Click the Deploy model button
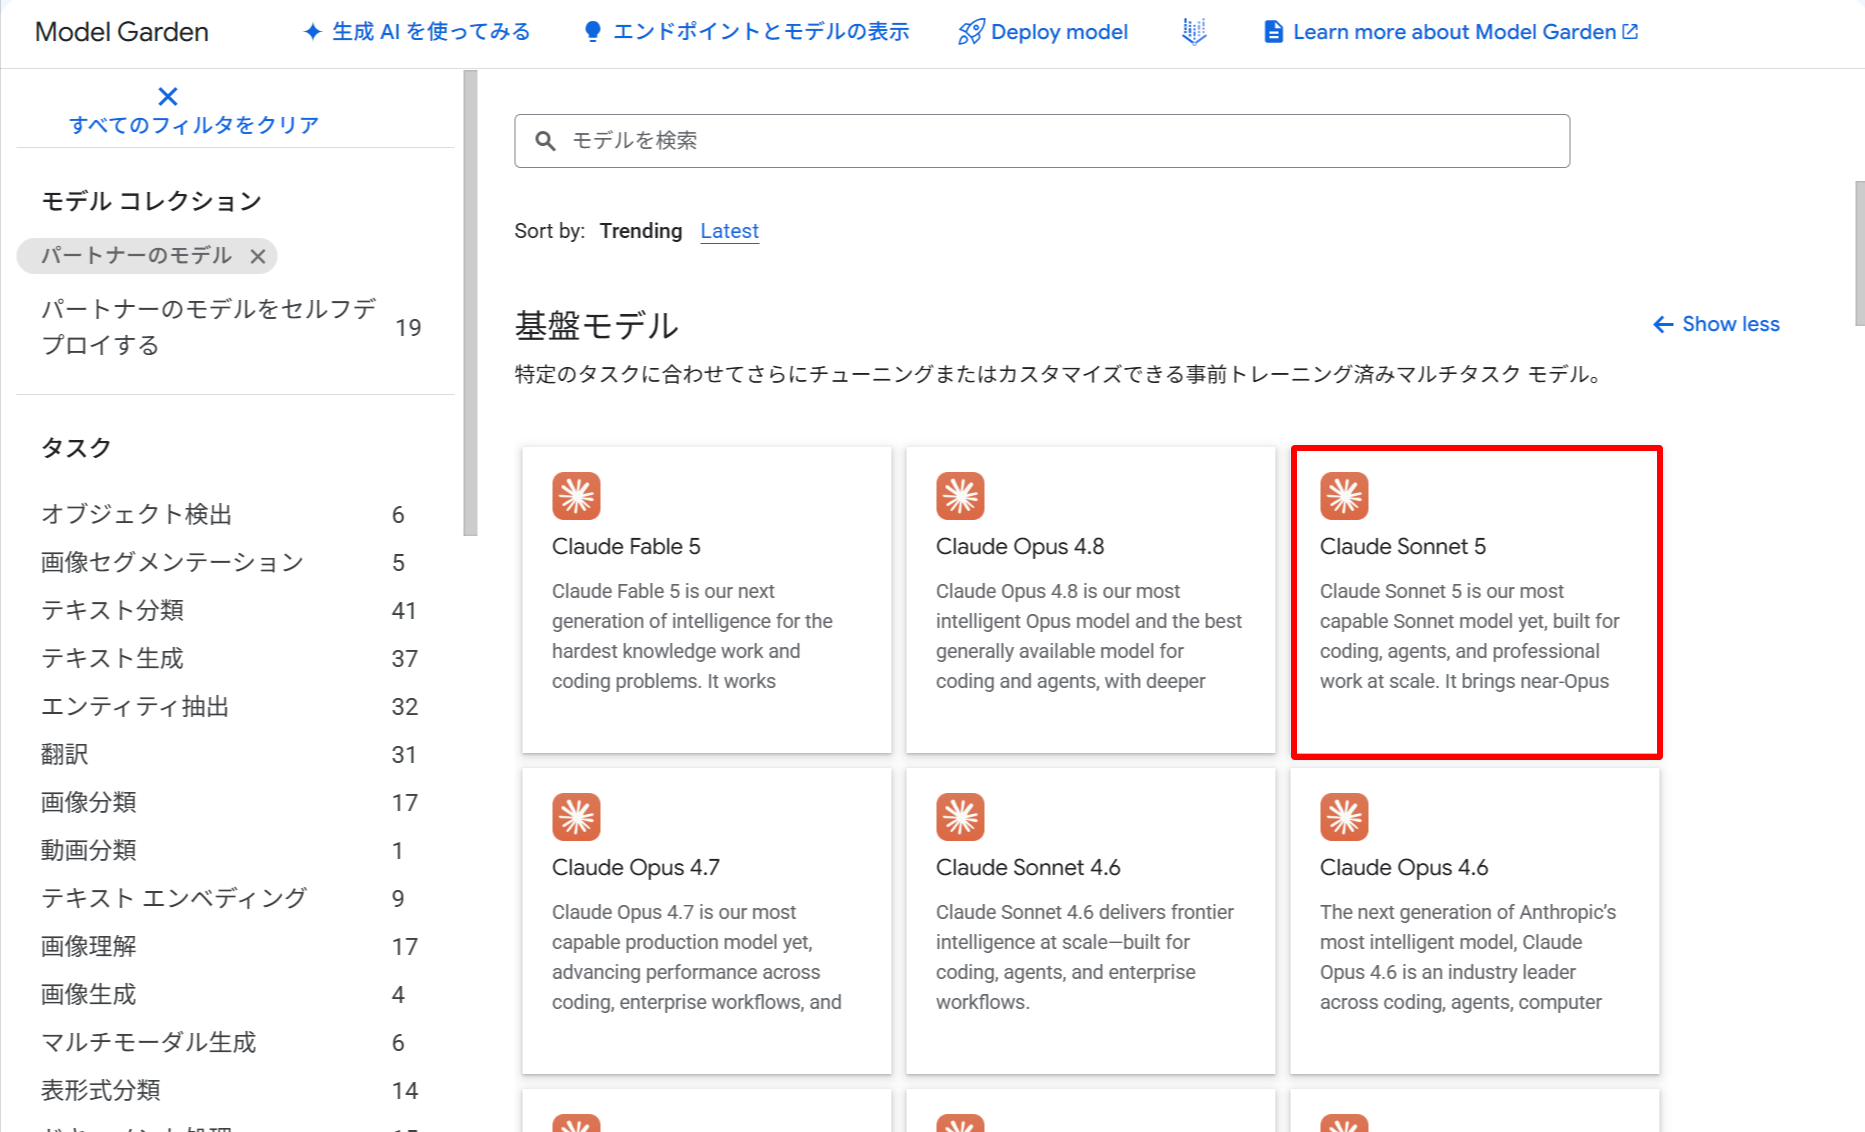1865x1132 pixels. click(1043, 32)
